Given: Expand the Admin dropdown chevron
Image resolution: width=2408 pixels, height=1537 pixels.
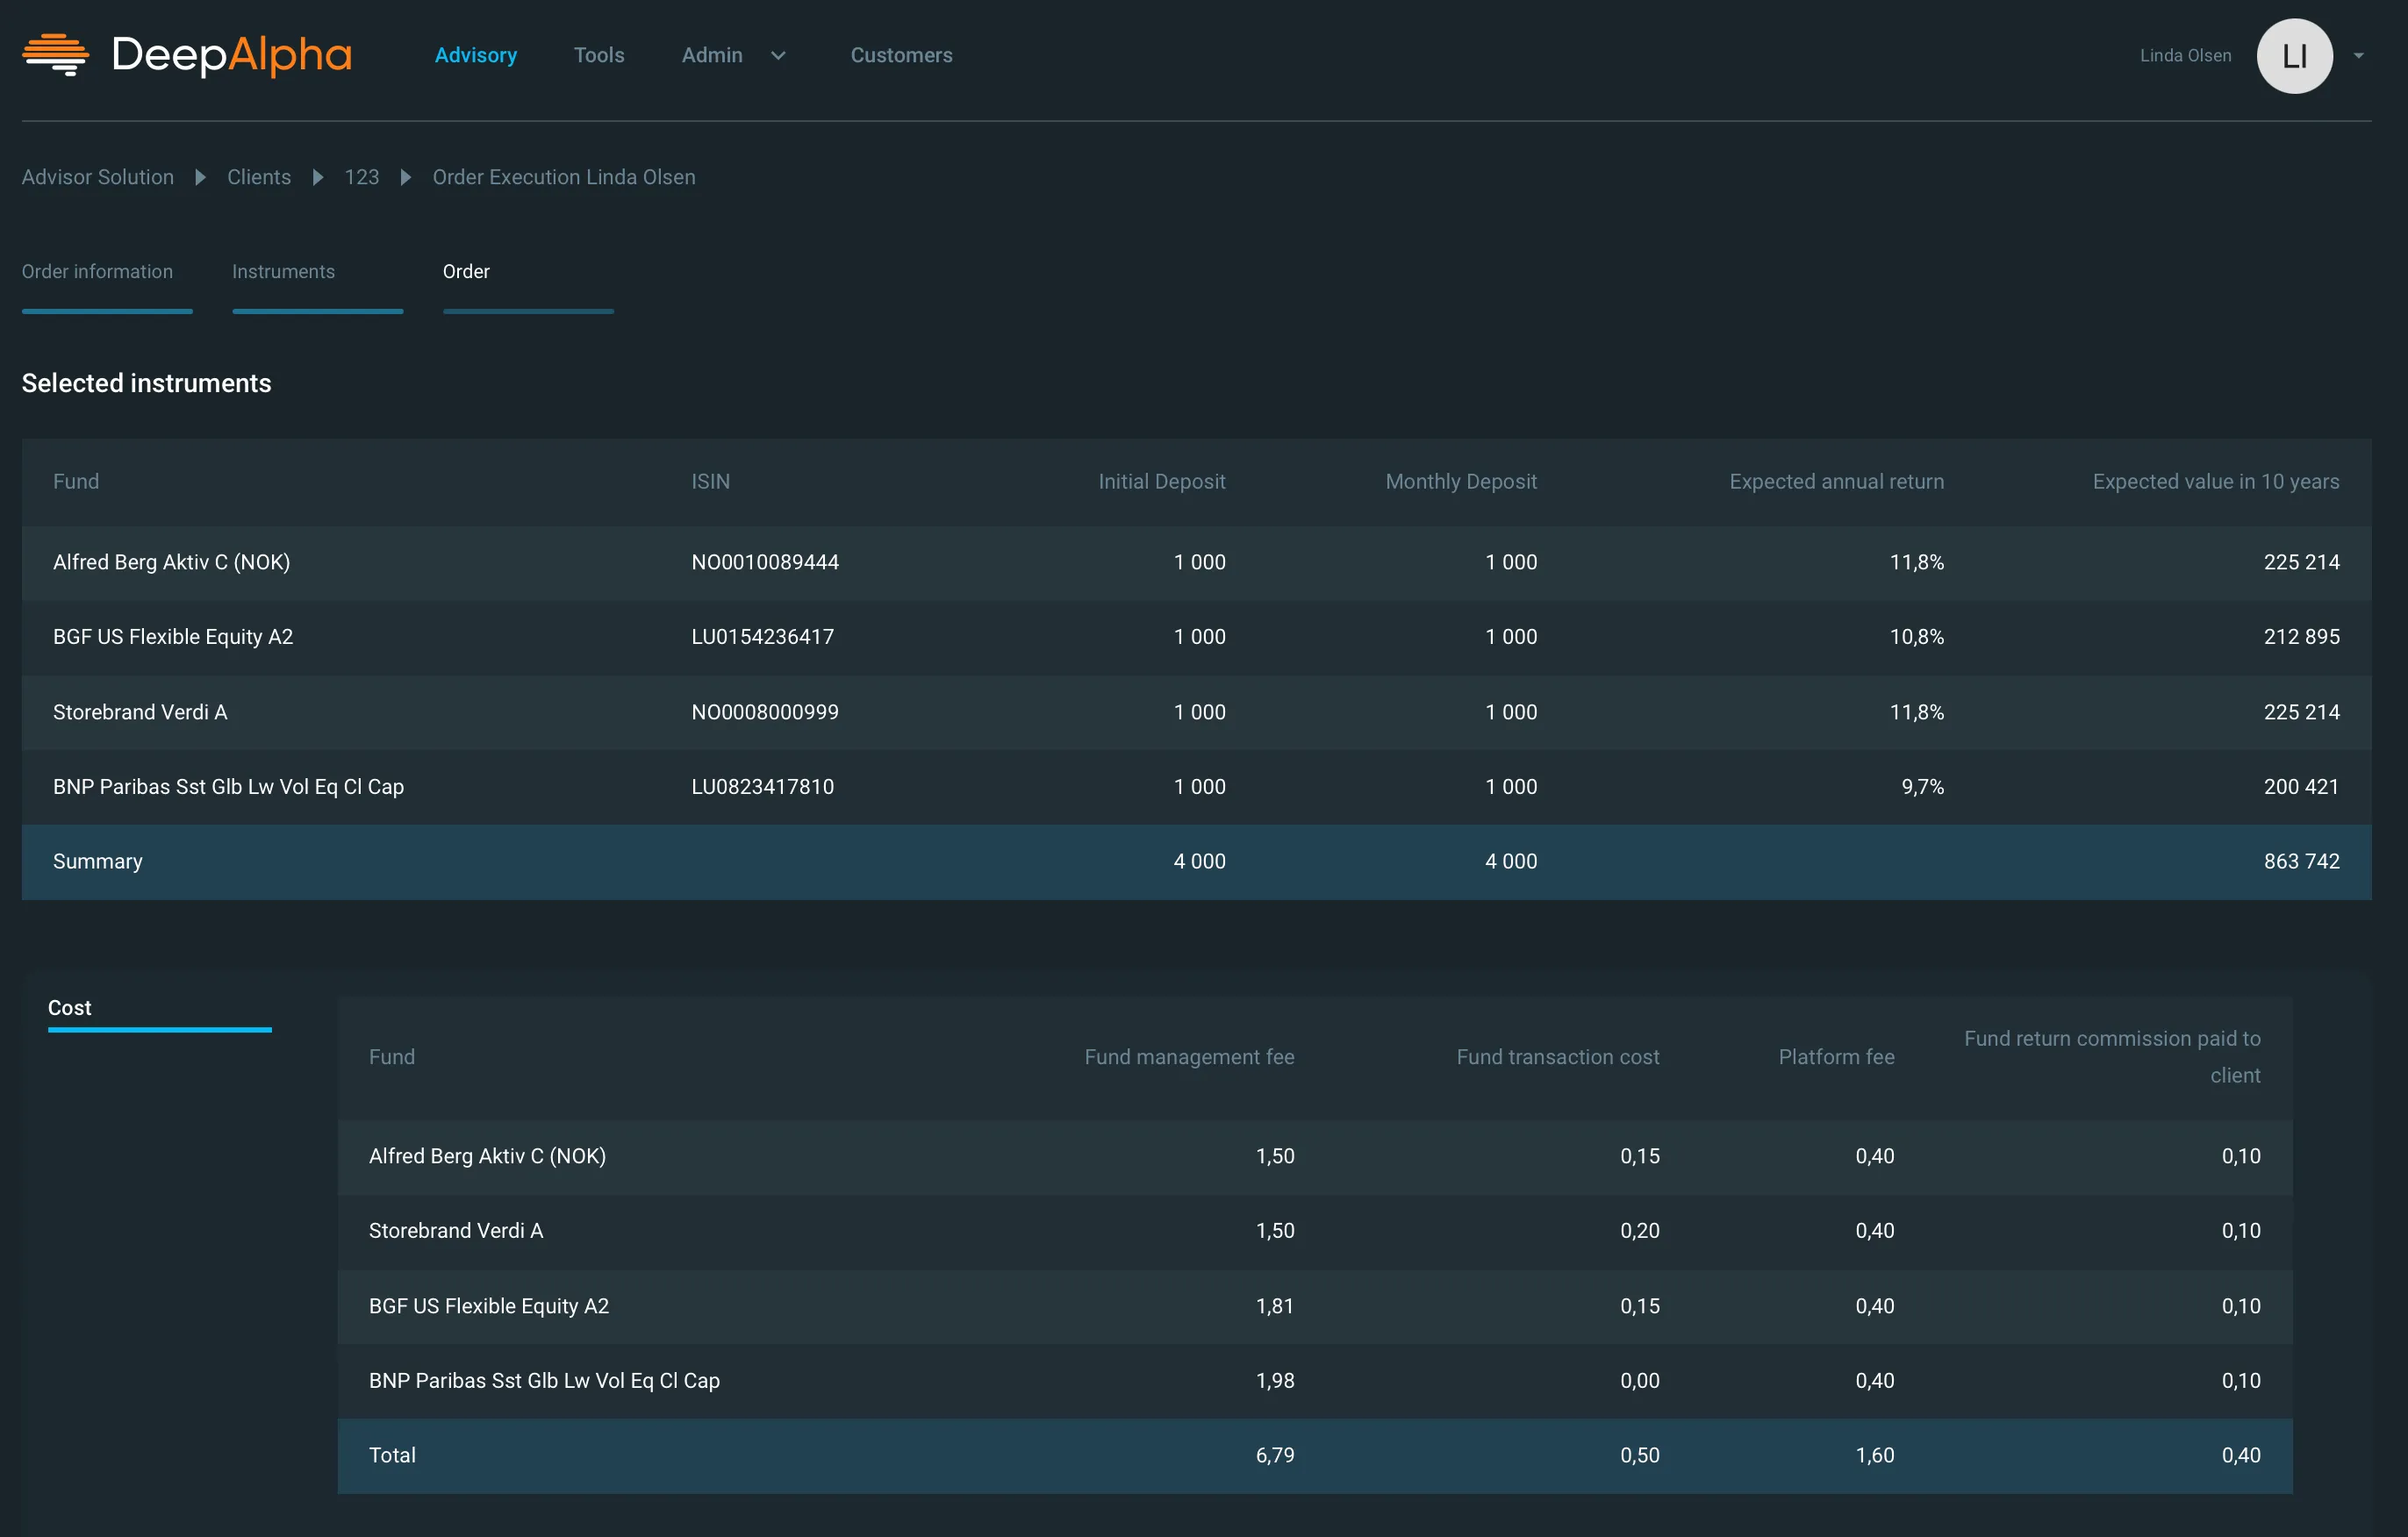Looking at the screenshot, I should 778,56.
